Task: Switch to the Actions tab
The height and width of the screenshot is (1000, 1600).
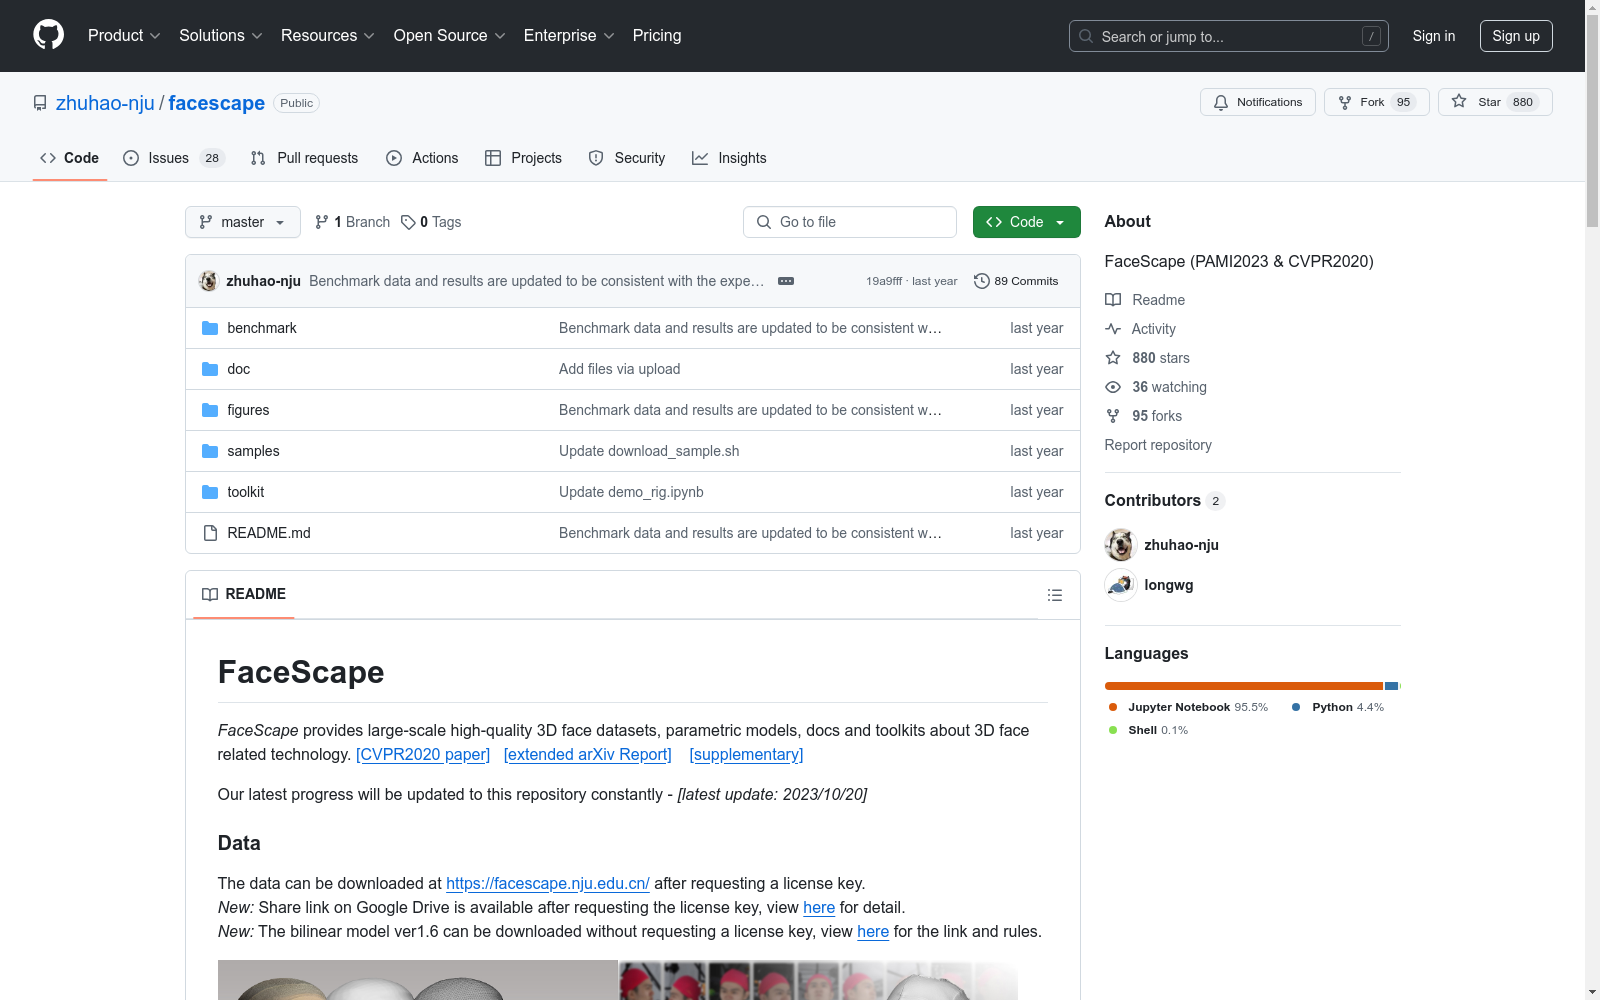Action: tap(422, 158)
